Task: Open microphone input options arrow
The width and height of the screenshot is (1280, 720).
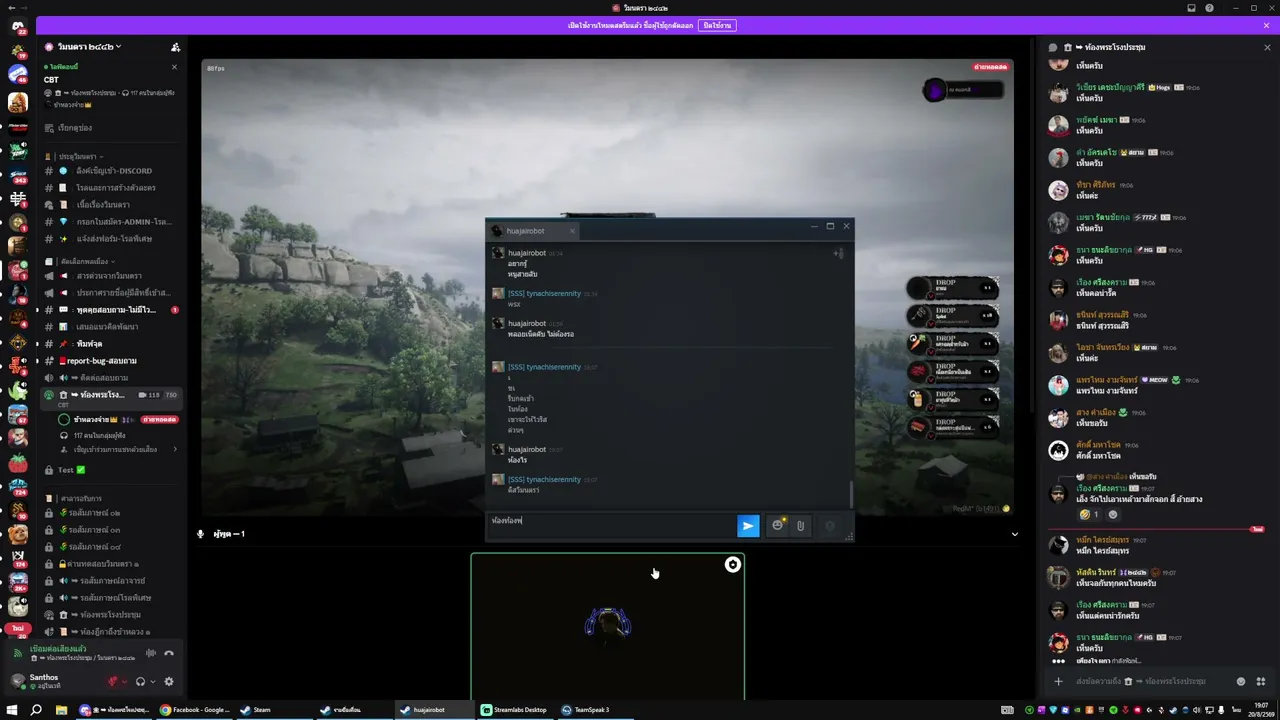Action: point(125,682)
